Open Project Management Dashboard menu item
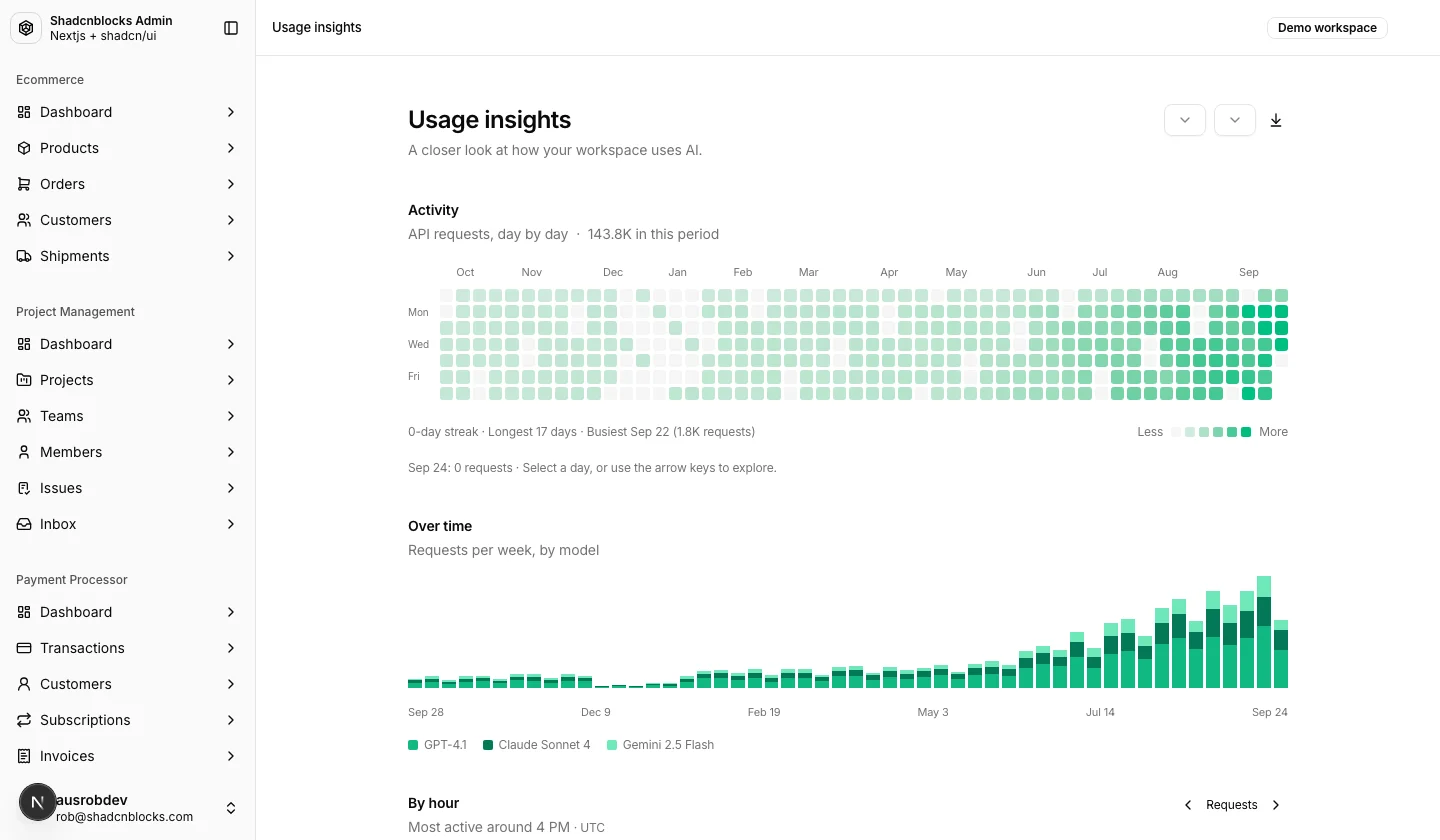Image resolution: width=1440 pixels, height=840 pixels. coord(128,344)
